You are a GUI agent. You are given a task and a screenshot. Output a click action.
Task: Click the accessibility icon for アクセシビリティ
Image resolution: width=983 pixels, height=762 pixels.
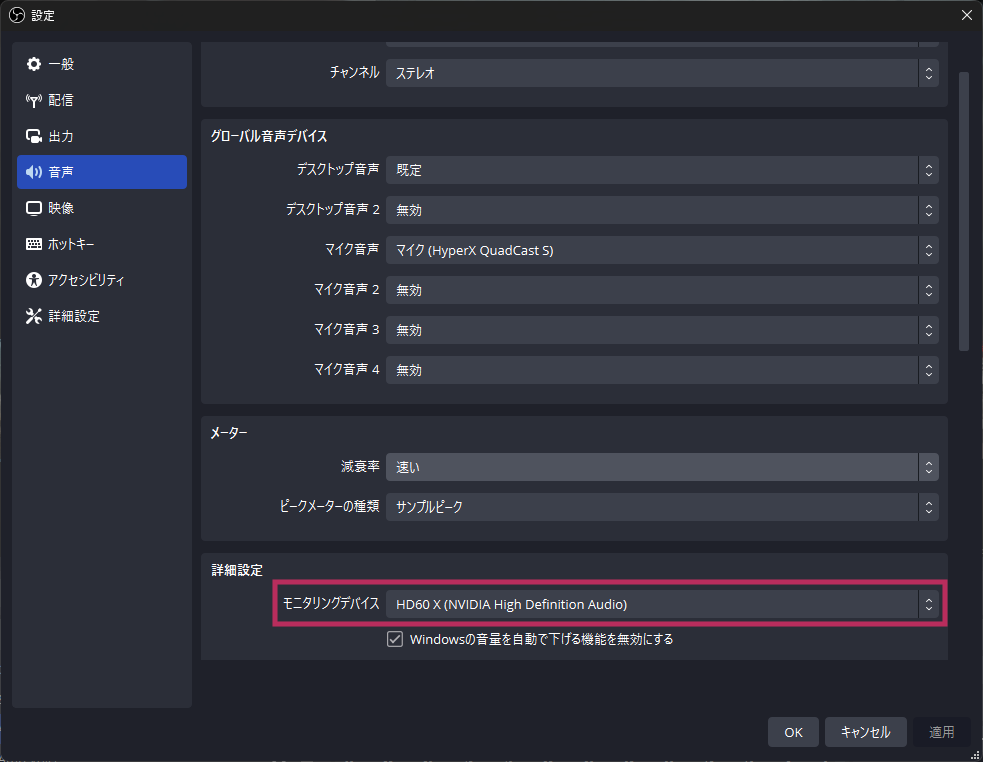coord(34,280)
